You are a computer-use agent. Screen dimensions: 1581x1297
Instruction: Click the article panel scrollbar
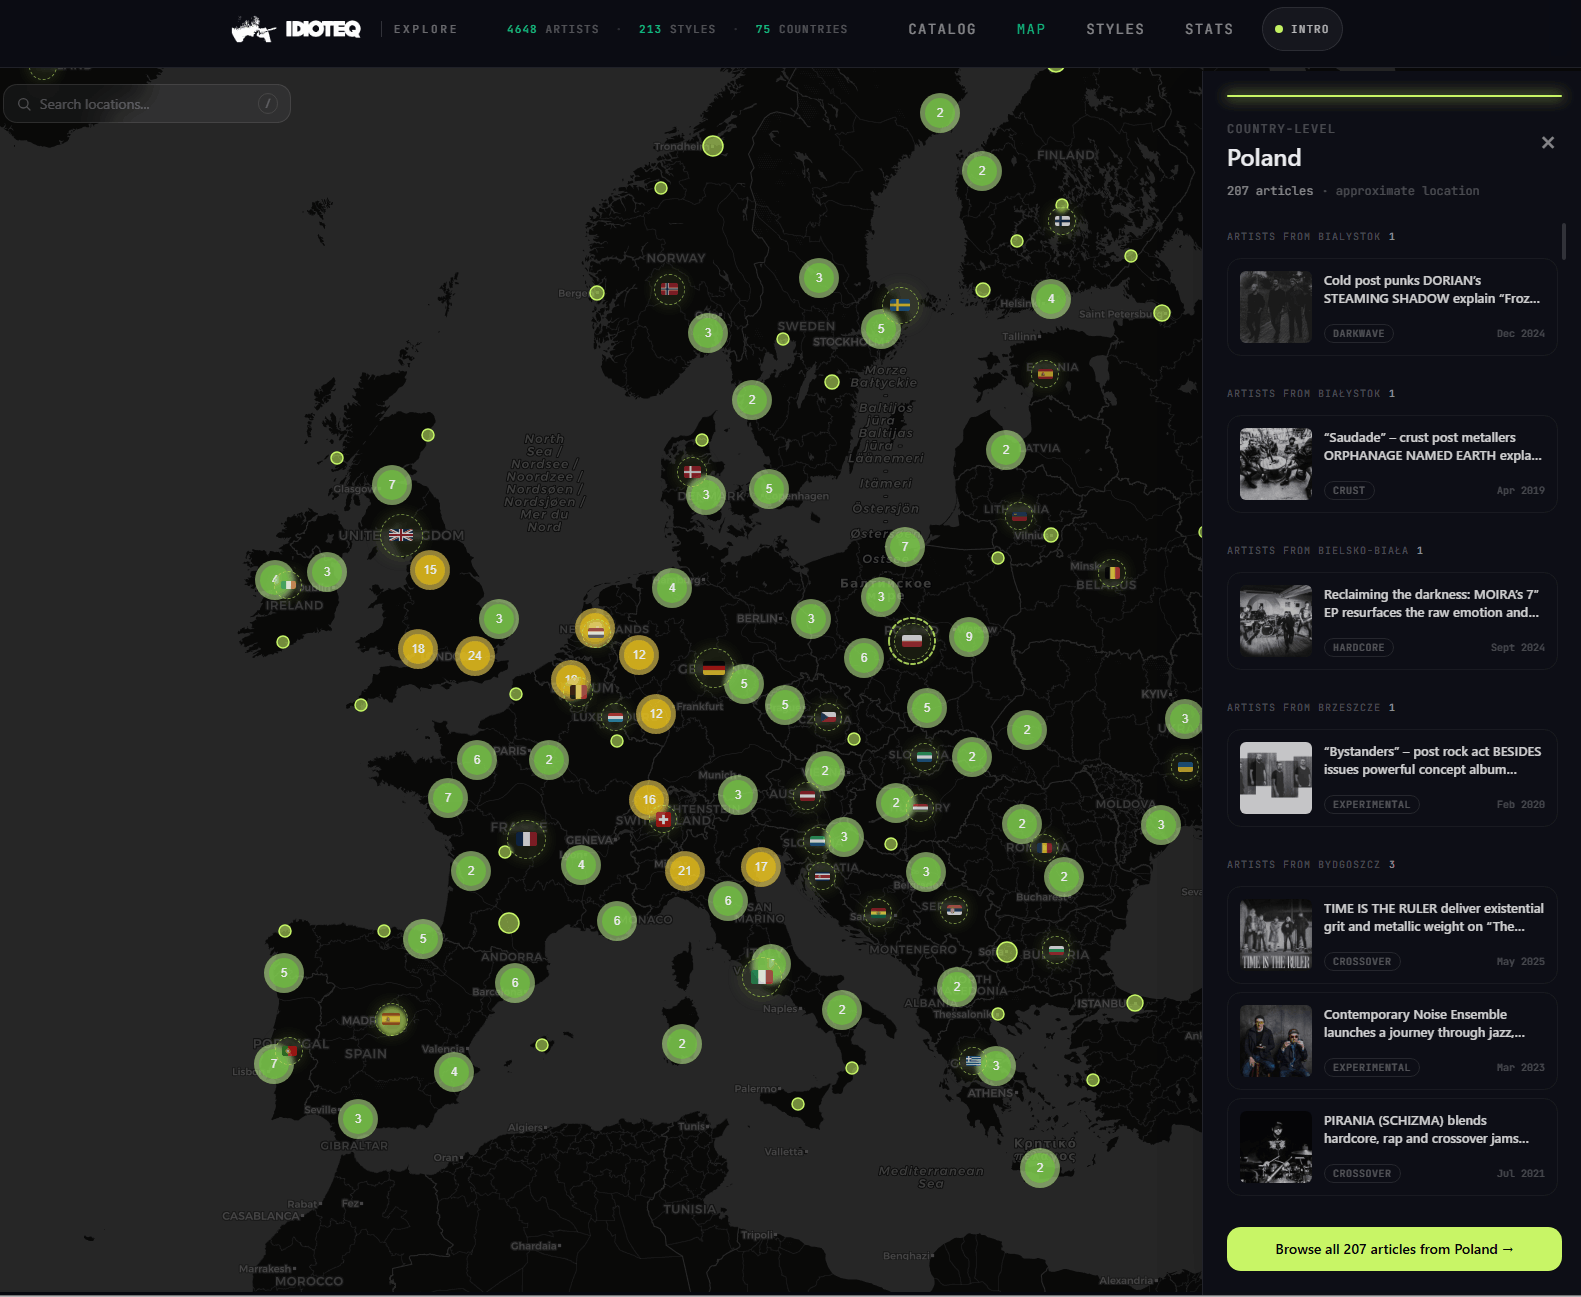click(1564, 242)
